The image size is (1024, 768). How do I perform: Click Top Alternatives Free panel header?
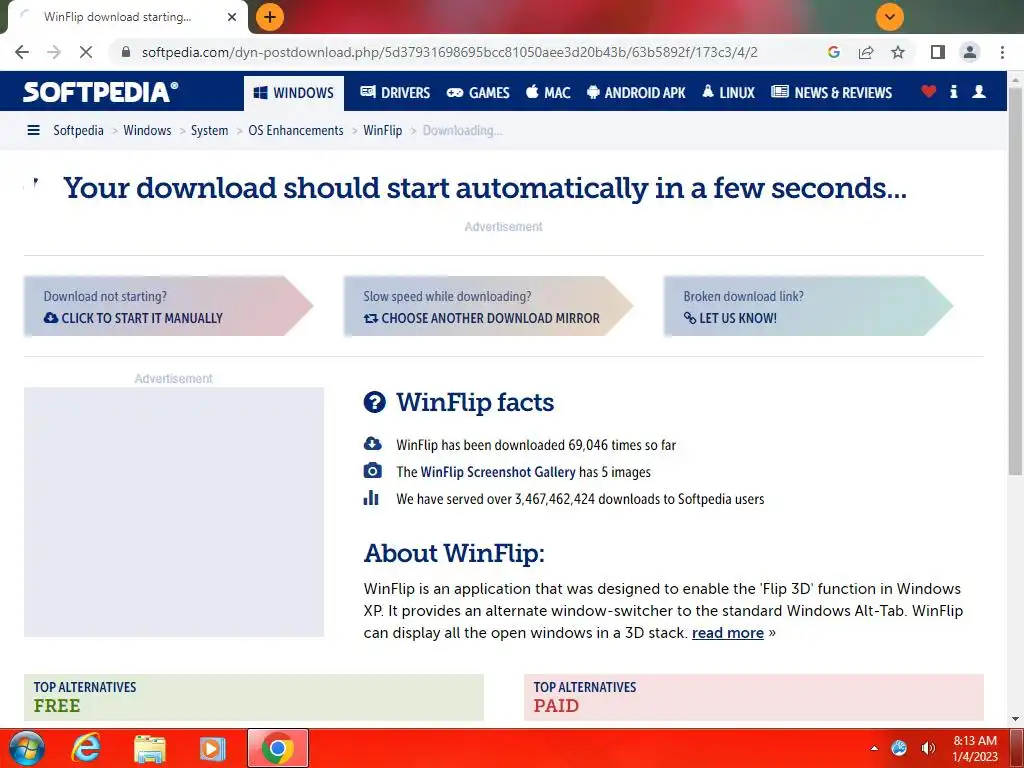[253, 697]
